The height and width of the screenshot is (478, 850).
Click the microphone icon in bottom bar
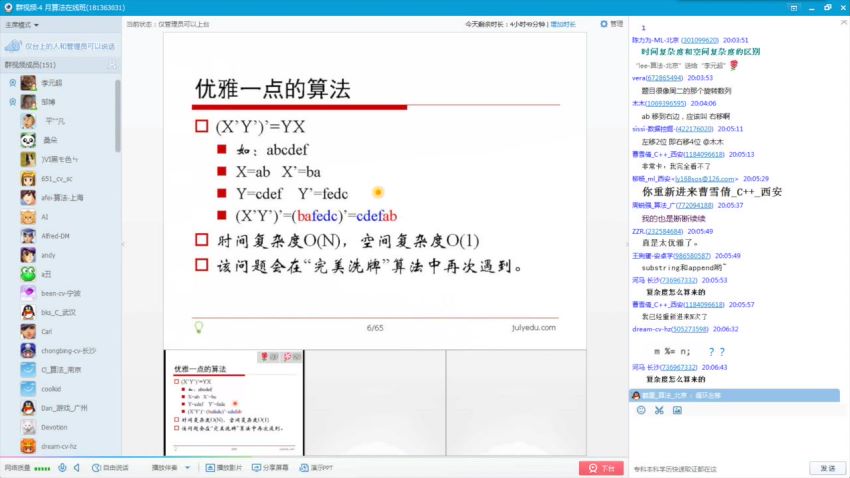62,467
